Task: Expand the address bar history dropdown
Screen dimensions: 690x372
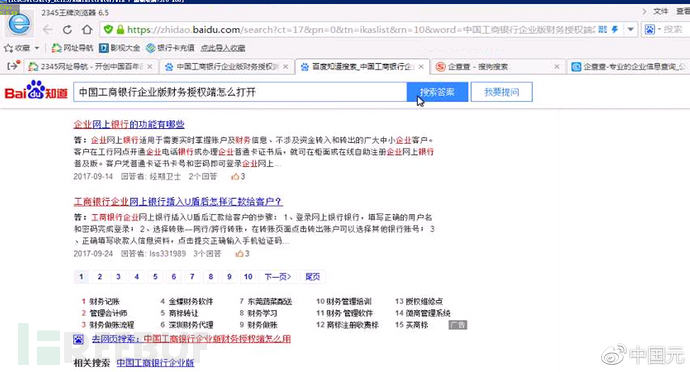Action: point(631,29)
